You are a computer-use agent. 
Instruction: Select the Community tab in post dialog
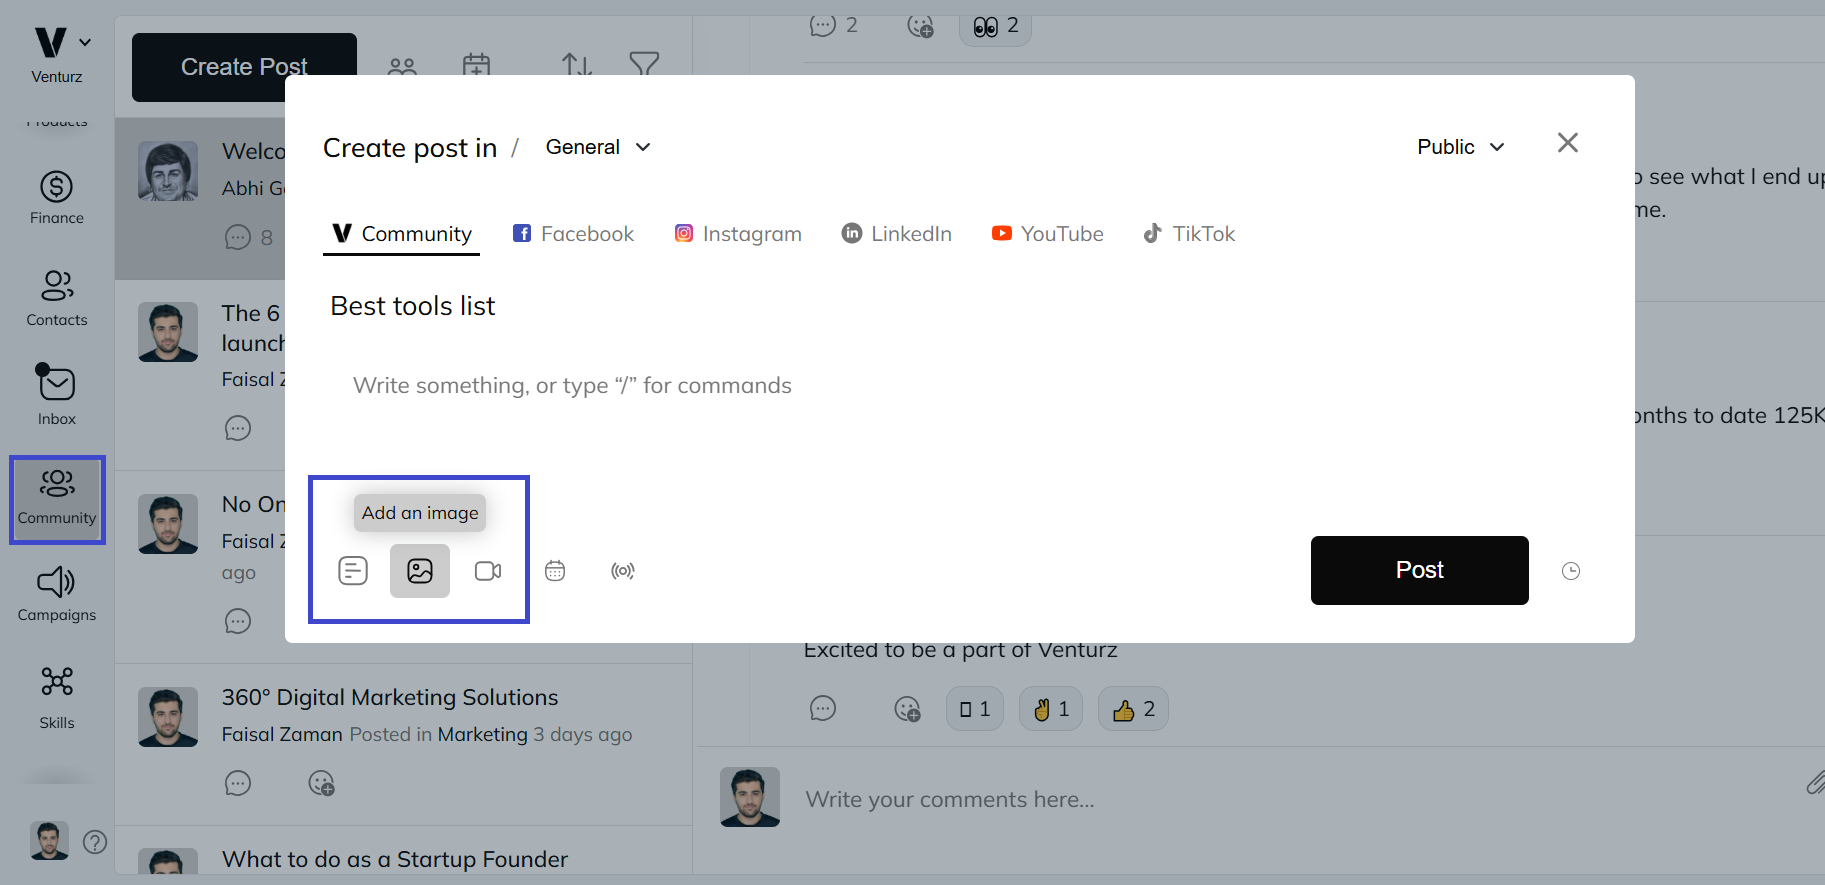[402, 234]
